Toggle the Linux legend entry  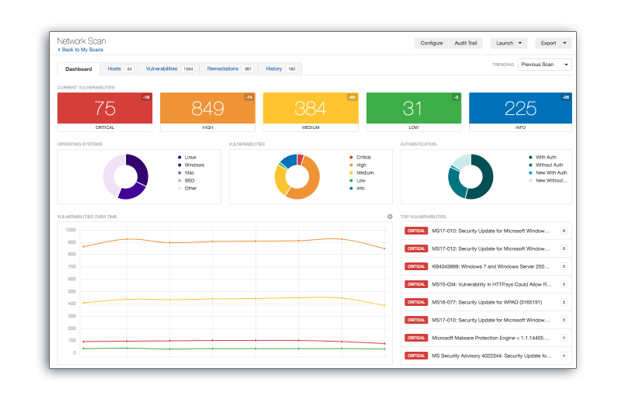click(190, 157)
